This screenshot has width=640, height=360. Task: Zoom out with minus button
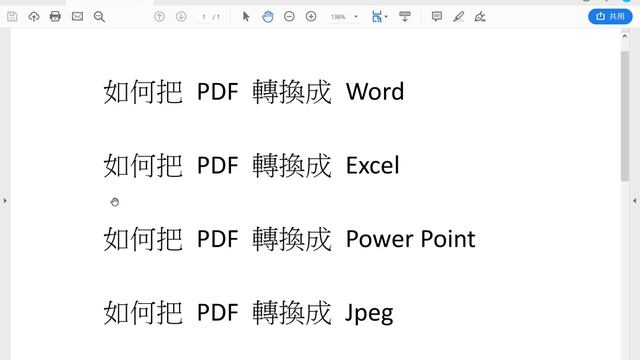(289, 17)
